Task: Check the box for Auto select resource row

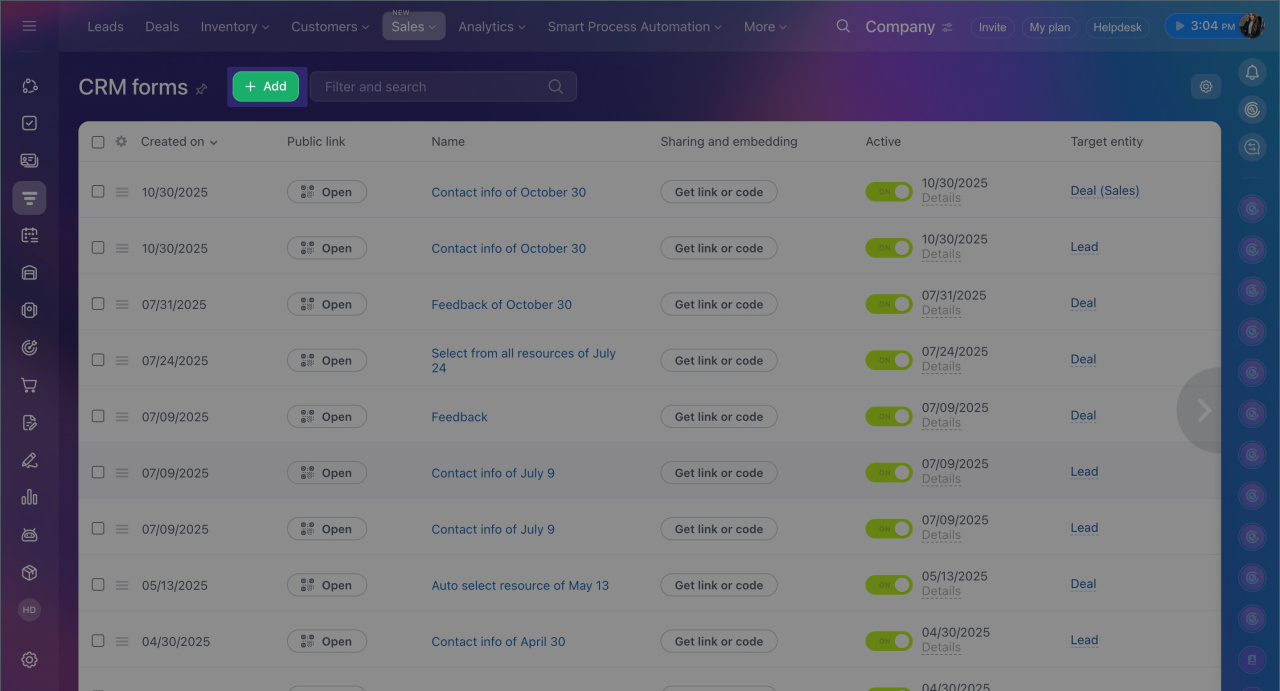Action: tap(98, 584)
